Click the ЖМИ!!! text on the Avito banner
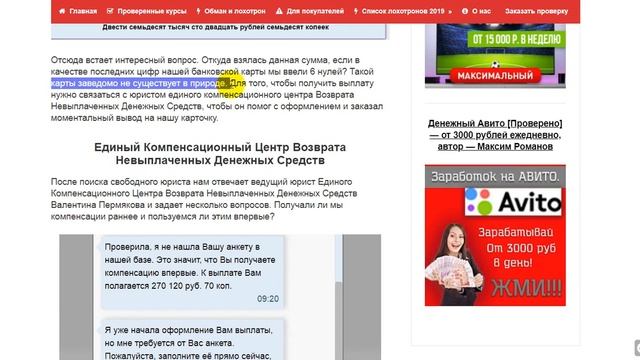Screen dimensions: 640x360 pos(526,288)
